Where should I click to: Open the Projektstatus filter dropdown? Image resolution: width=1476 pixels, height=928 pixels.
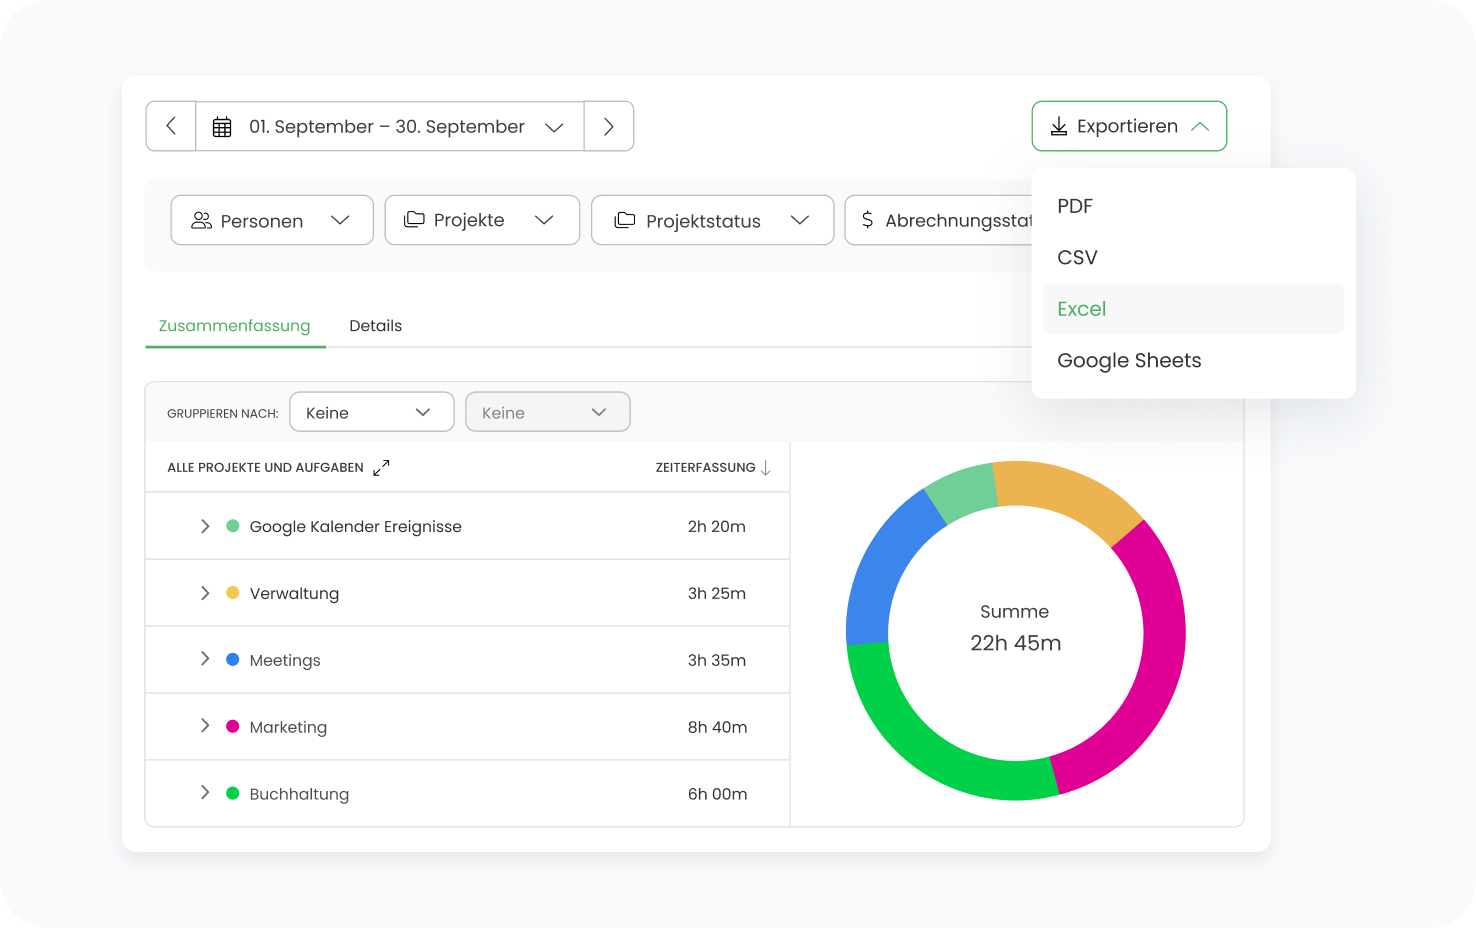tap(712, 220)
